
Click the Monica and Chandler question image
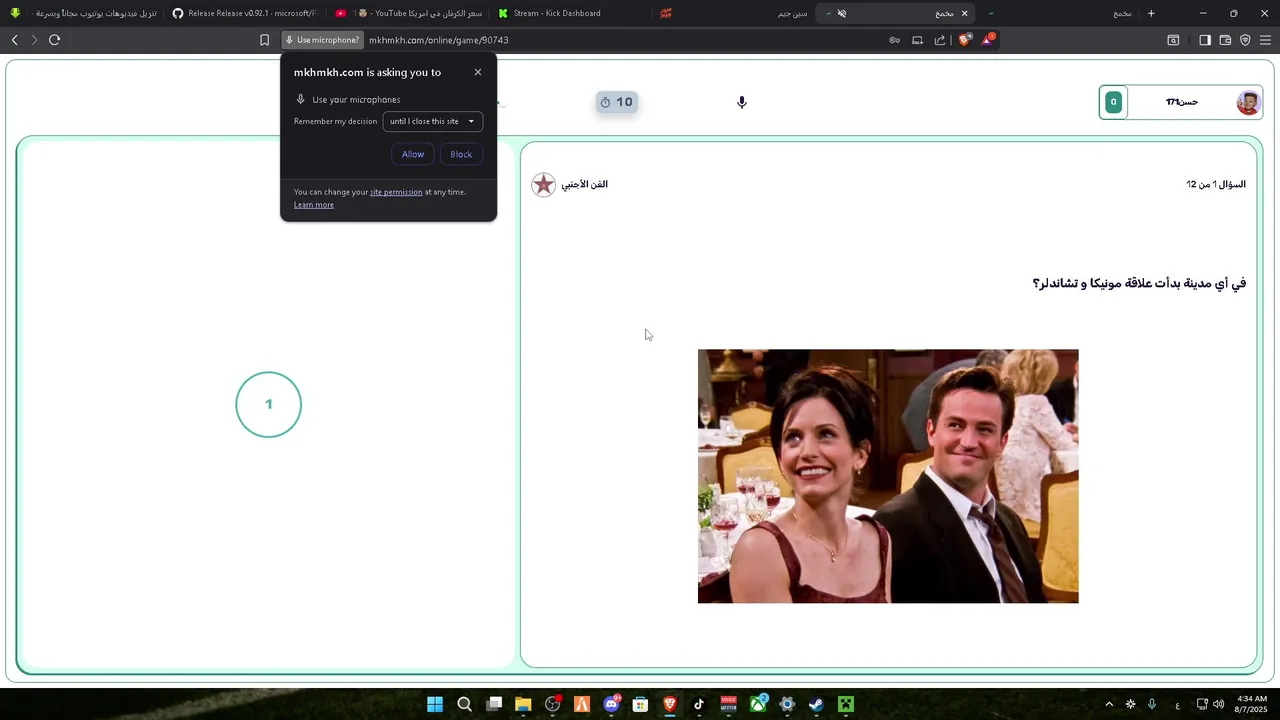[888, 476]
